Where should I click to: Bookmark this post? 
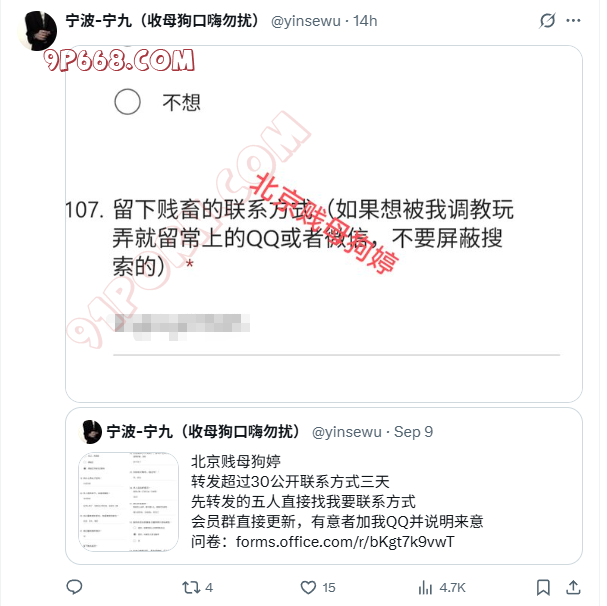pos(543,587)
